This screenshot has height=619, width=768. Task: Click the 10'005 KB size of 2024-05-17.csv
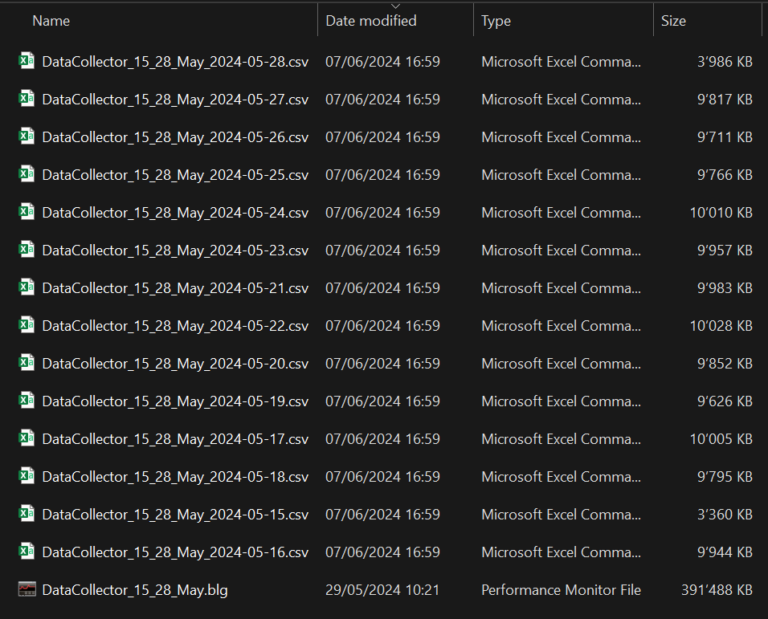(x=720, y=439)
